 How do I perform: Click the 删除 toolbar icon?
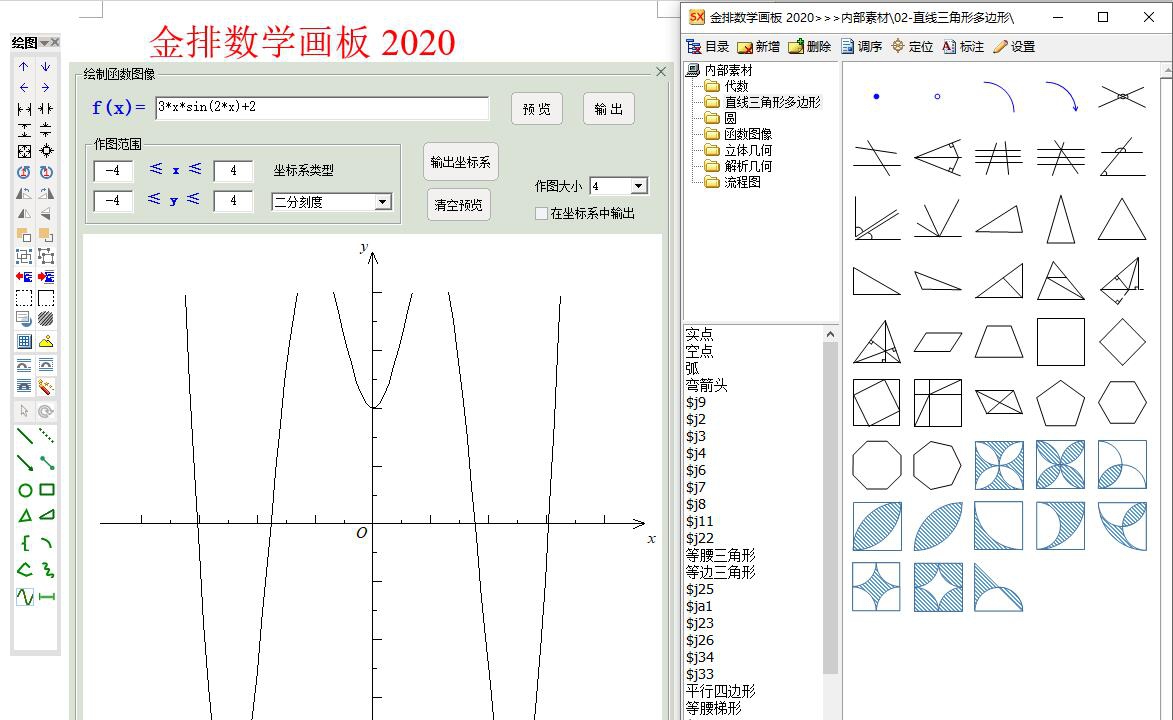(x=805, y=46)
